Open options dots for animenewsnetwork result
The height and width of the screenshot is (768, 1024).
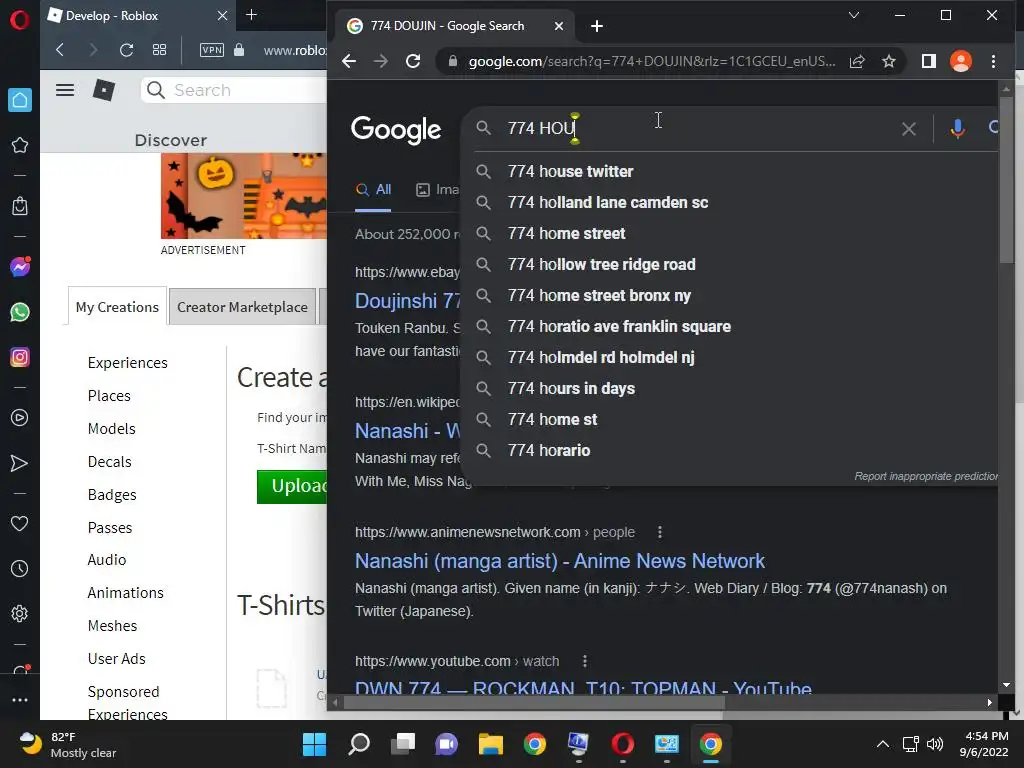tap(660, 532)
